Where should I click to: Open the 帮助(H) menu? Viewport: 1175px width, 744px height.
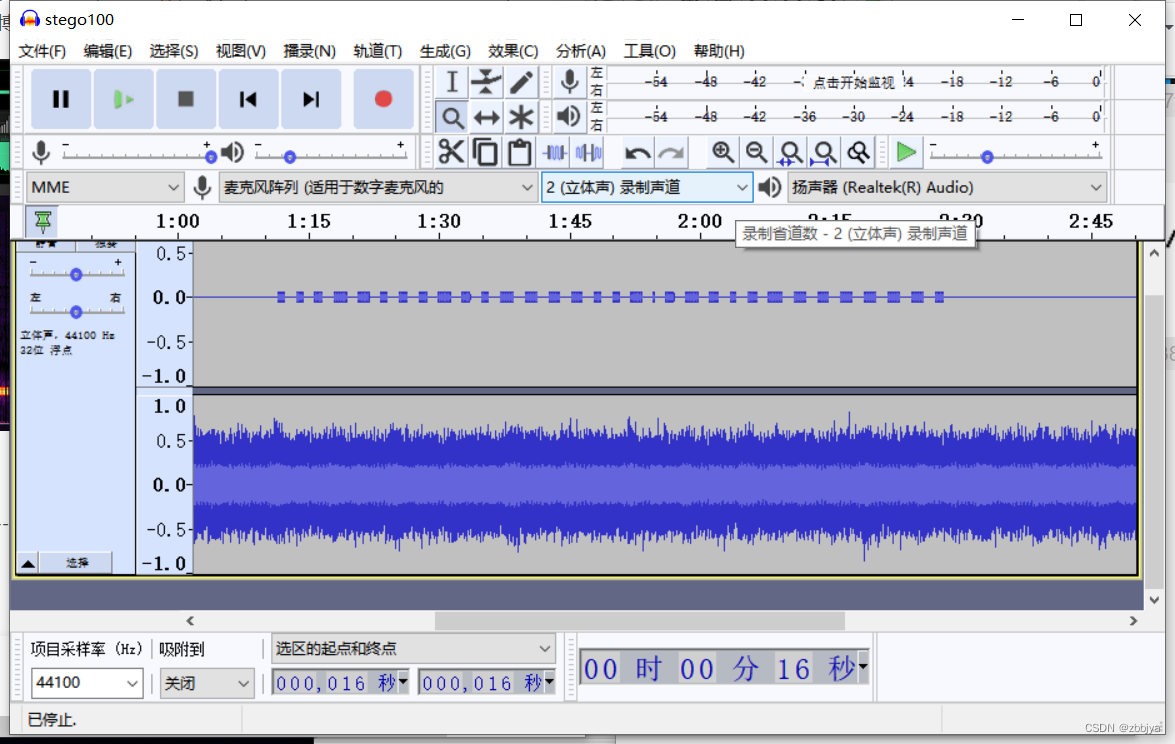point(719,51)
